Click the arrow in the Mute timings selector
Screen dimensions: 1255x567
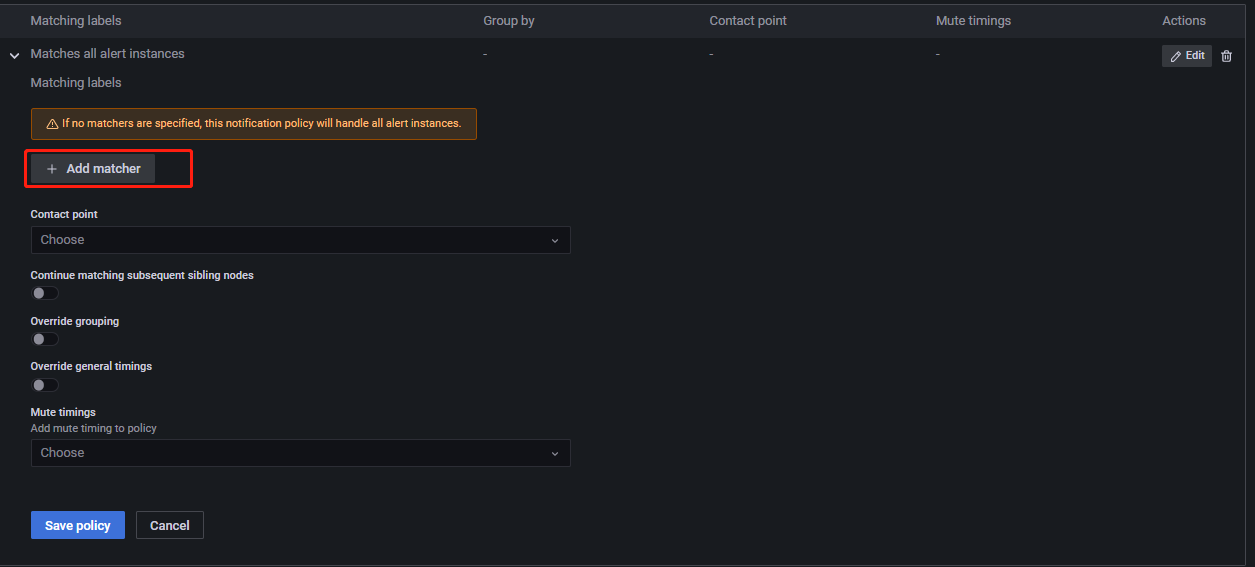[555, 453]
